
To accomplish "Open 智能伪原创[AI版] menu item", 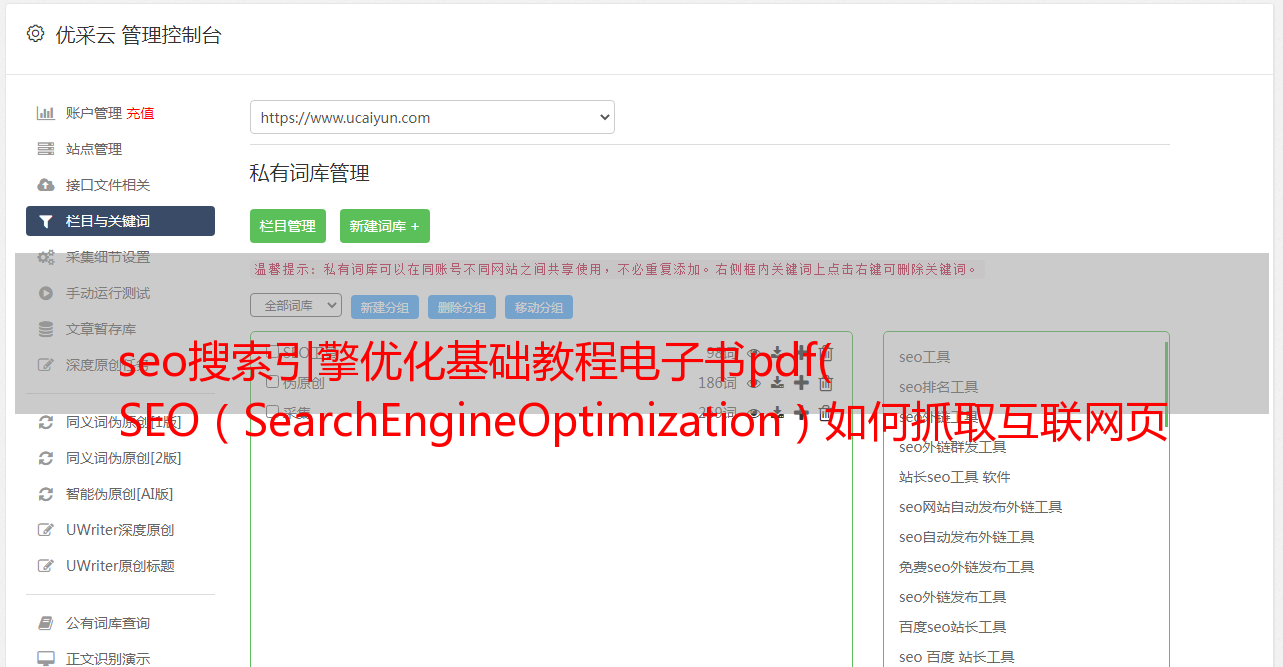I will pyautogui.click(x=119, y=494).
